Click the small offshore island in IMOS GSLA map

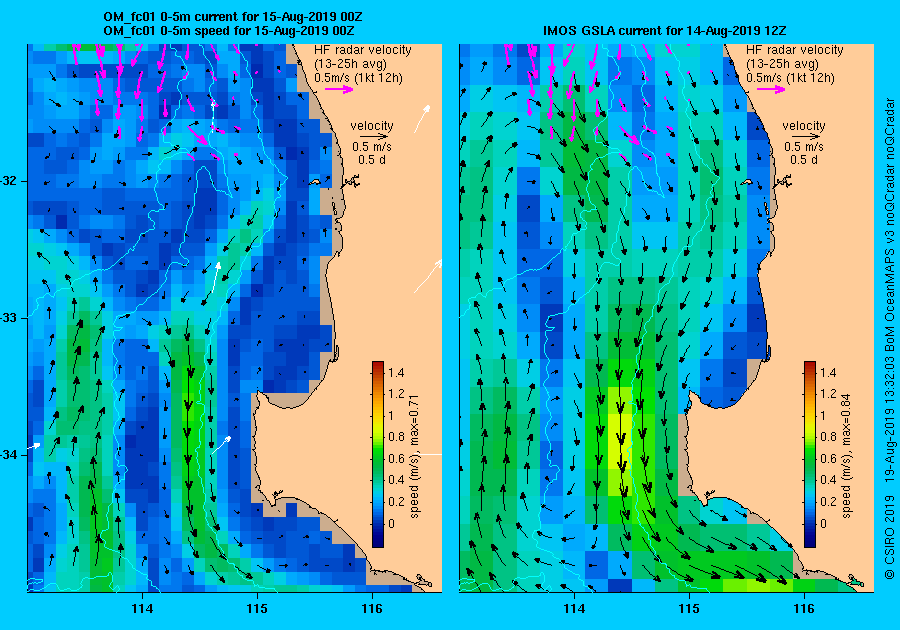point(746,182)
